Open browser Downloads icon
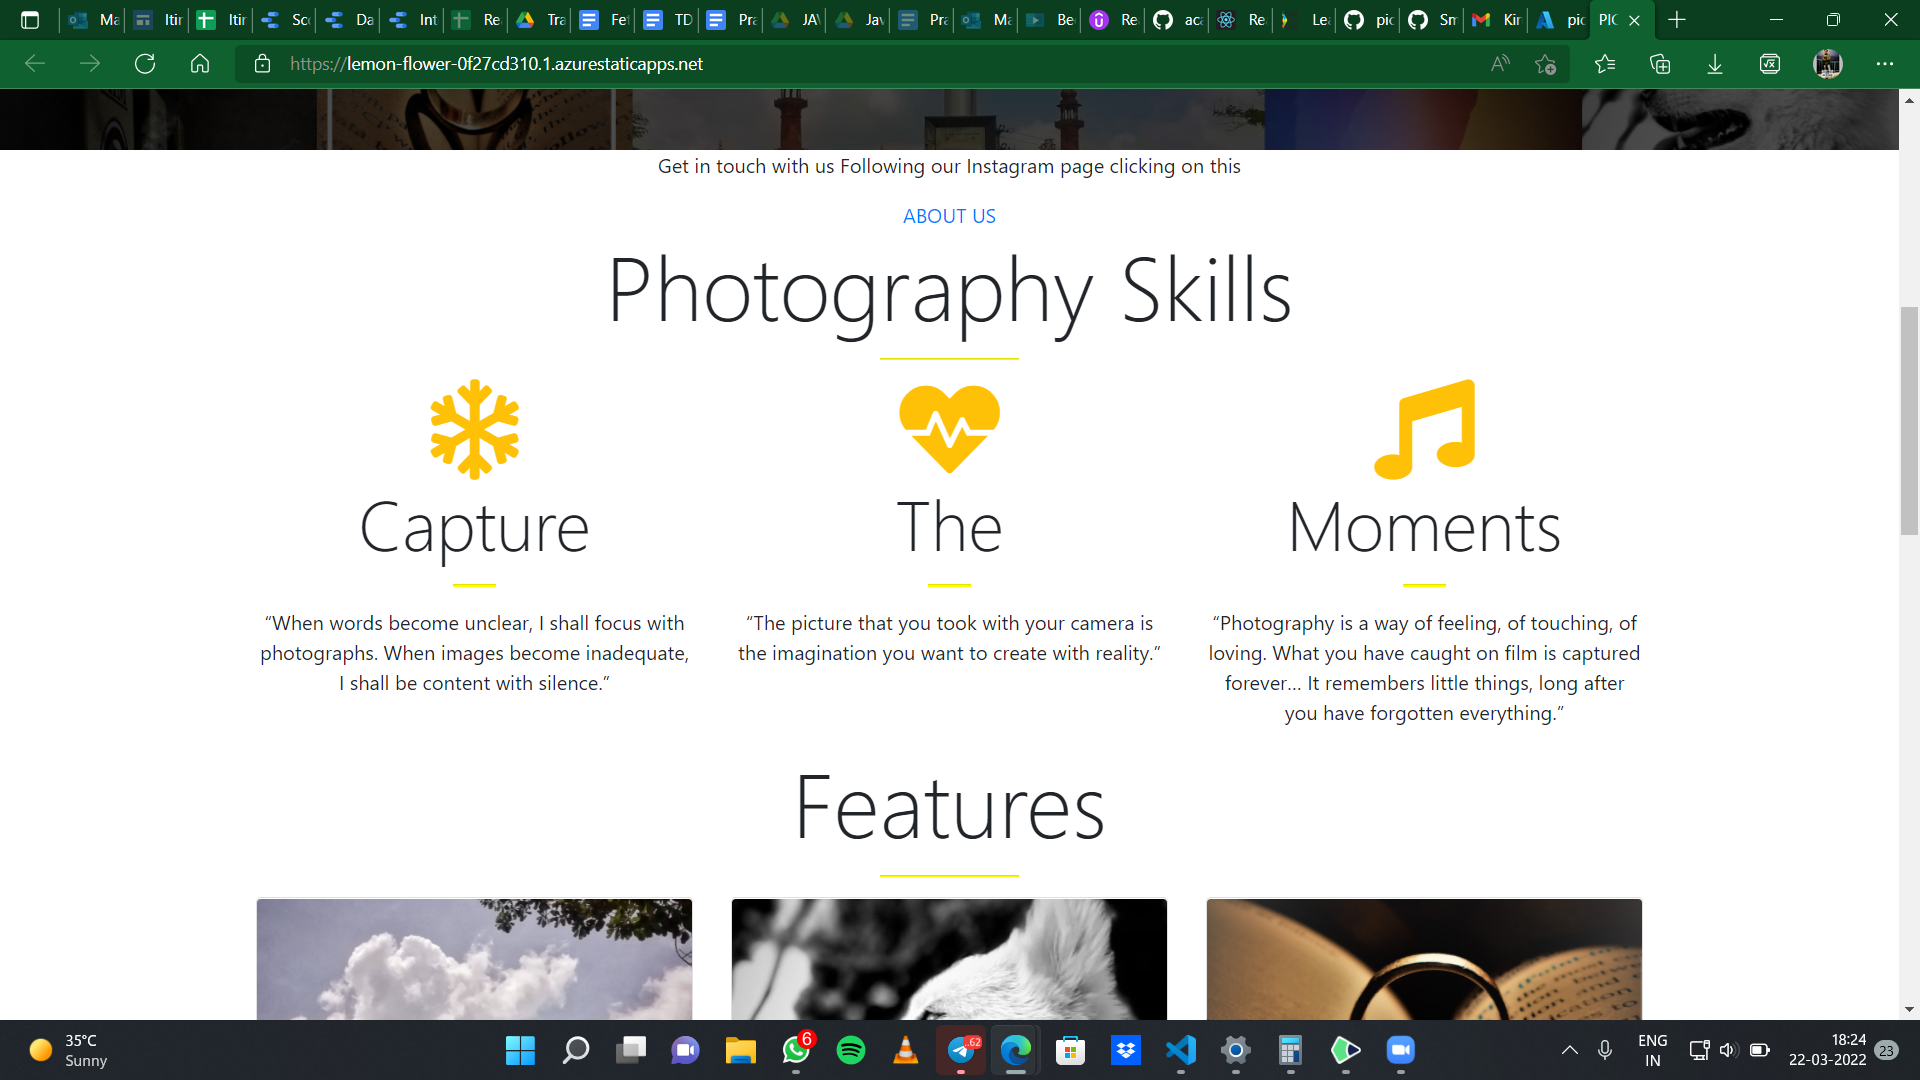The image size is (1920, 1080). click(1715, 64)
